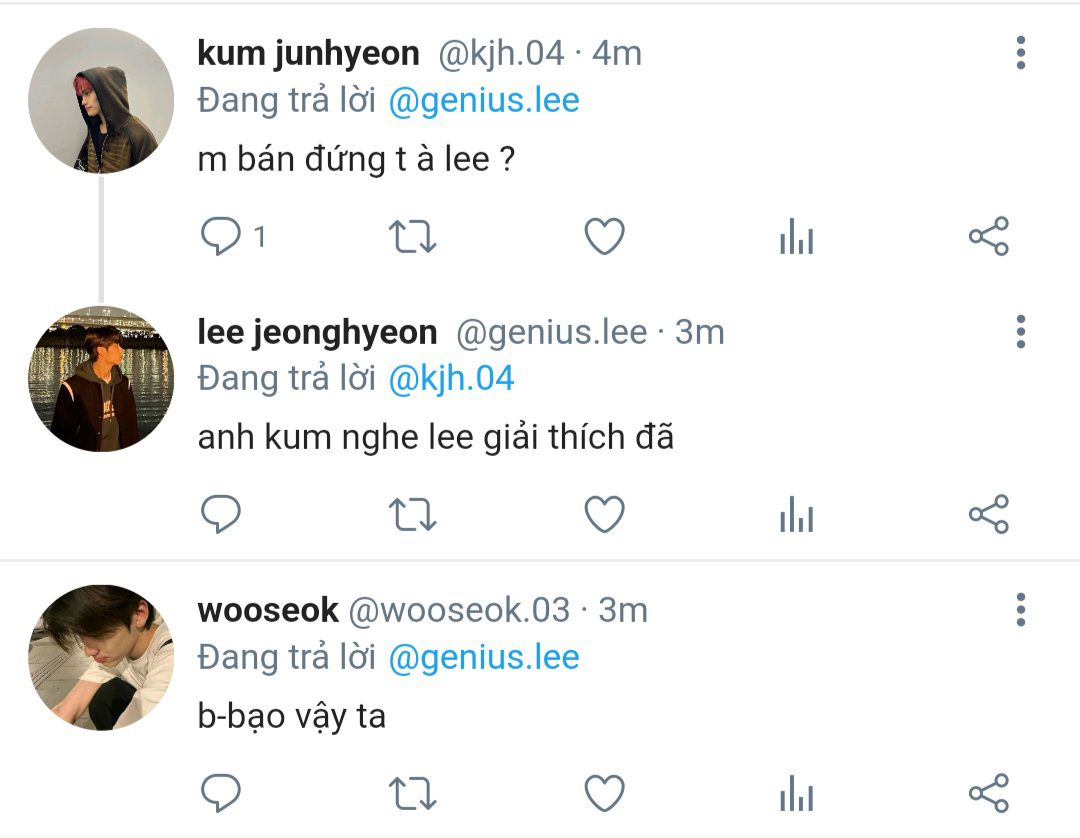This screenshot has height=838, width=1080.
Task: Open more options on kum junhyeon's tweet
Action: (x=1021, y=53)
